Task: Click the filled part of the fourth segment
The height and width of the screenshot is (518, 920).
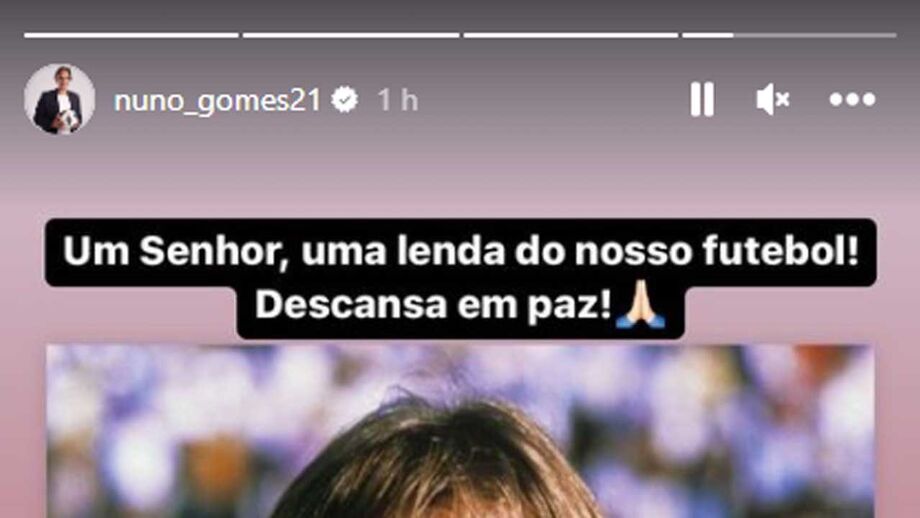Action: pos(708,35)
